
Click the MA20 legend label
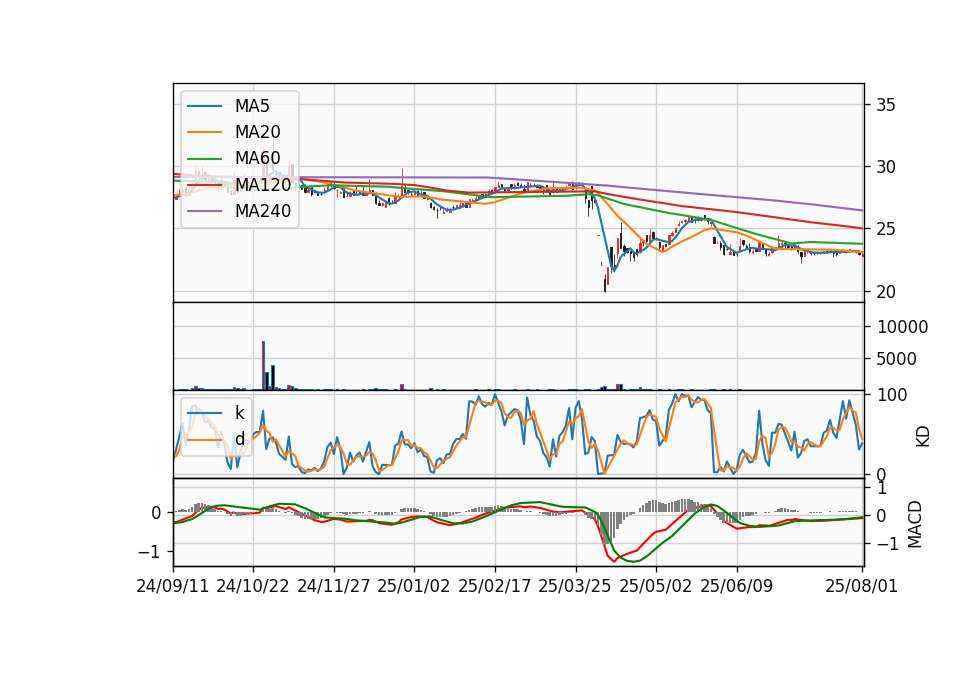point(257,132)
